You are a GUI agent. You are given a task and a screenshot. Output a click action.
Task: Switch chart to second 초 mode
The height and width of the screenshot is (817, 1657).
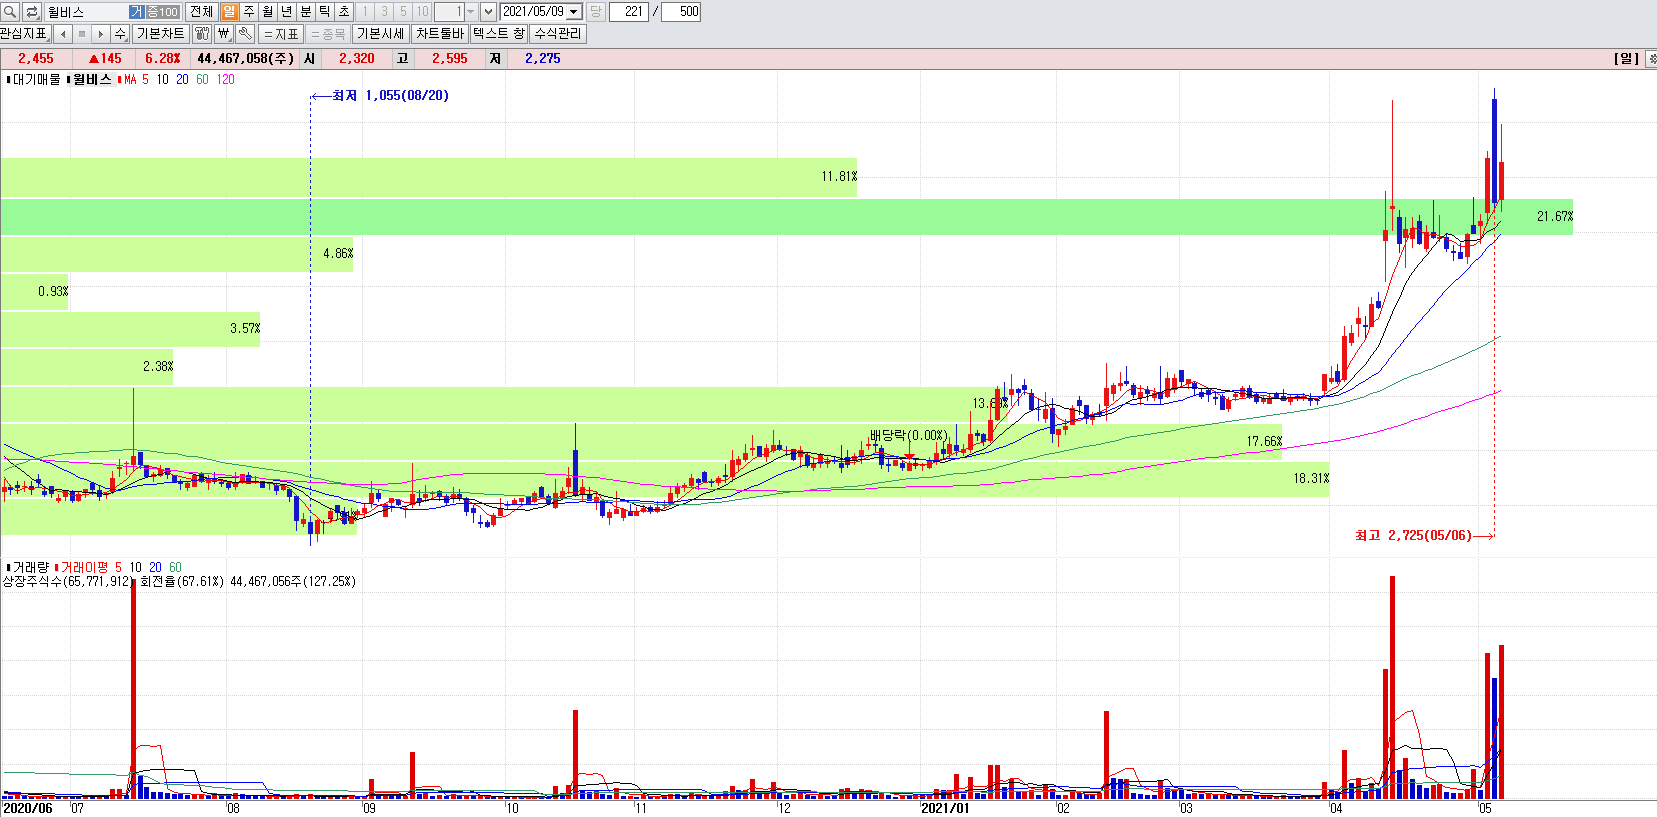pyautogui.click(x=344, y=12)
